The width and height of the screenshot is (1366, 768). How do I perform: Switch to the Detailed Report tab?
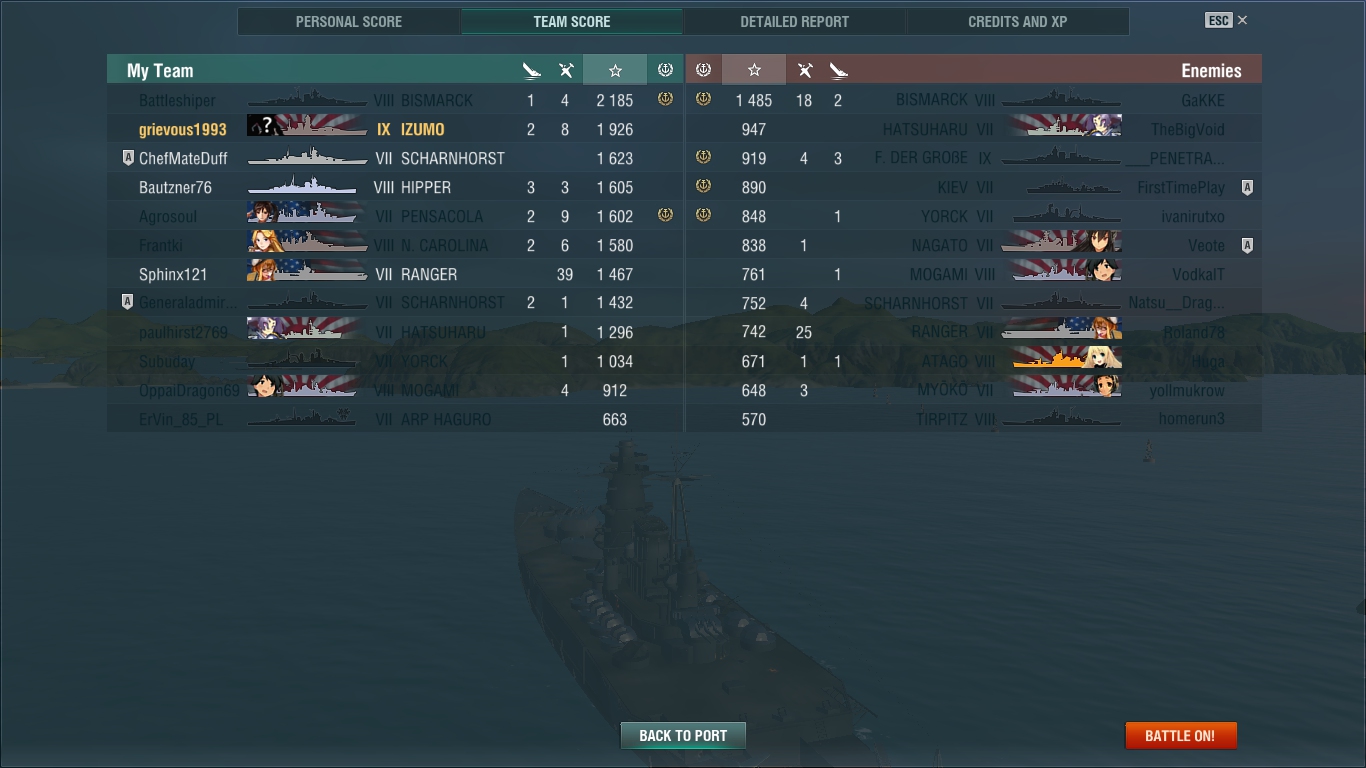pos(795,21)
